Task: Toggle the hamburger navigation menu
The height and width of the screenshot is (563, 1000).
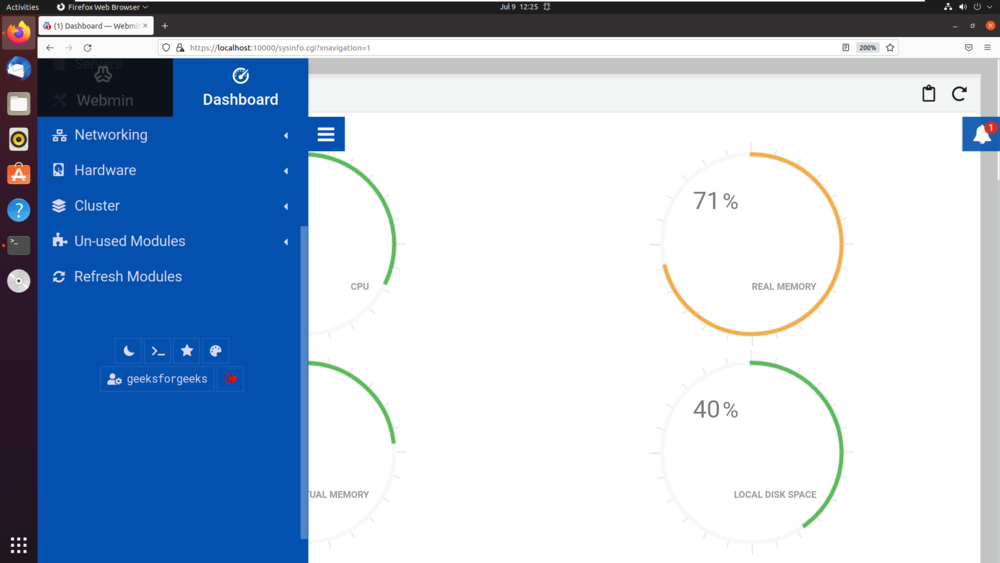Action: 326,134
